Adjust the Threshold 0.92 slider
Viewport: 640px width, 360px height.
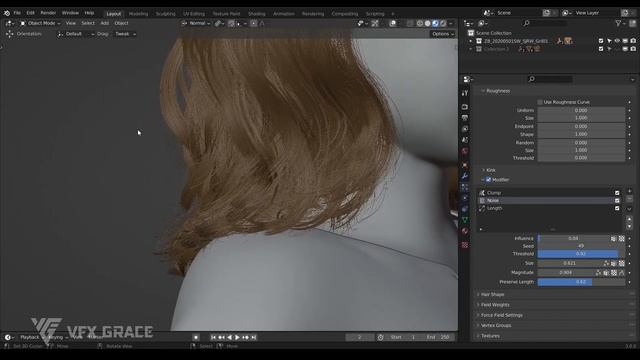click(581, 254)
